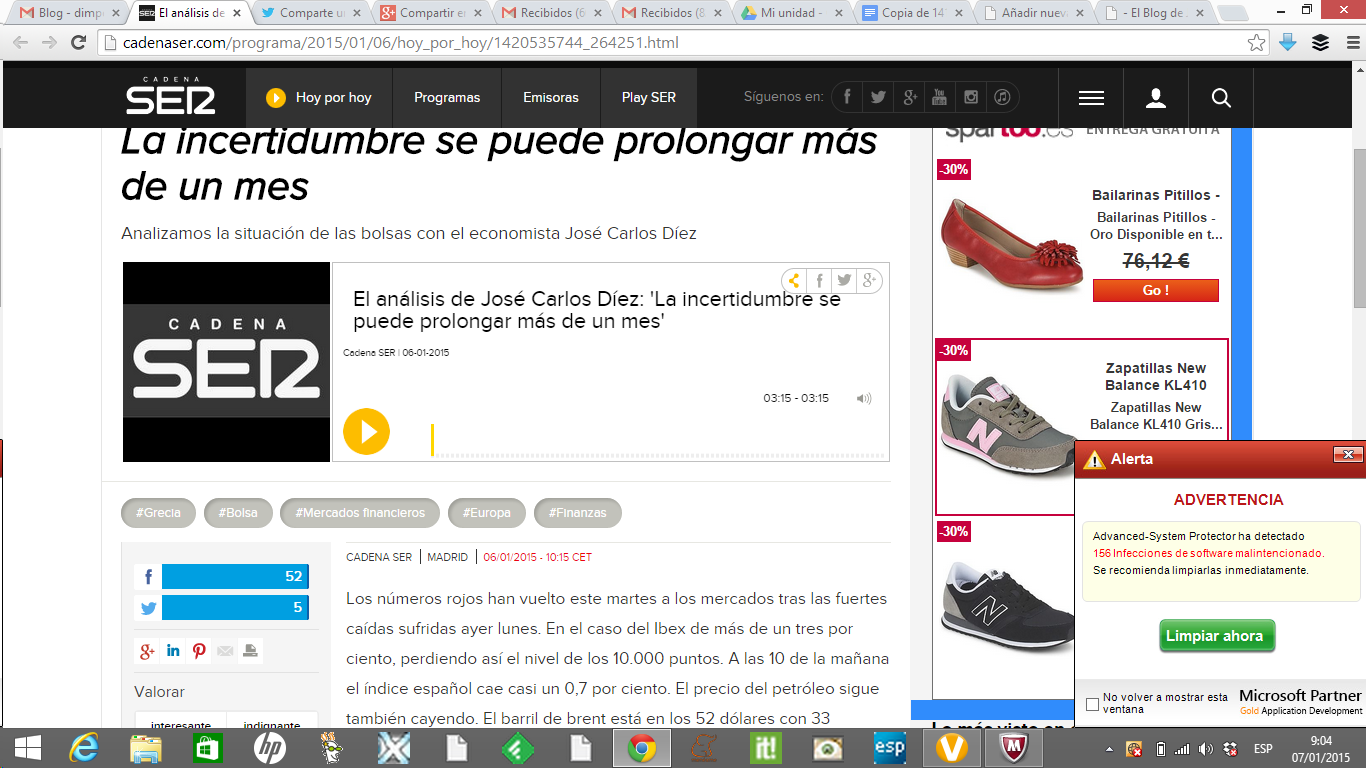Share article on Google+ in the sidebar
Viewport: 1366px width, 768px height.
pos(147,651)
